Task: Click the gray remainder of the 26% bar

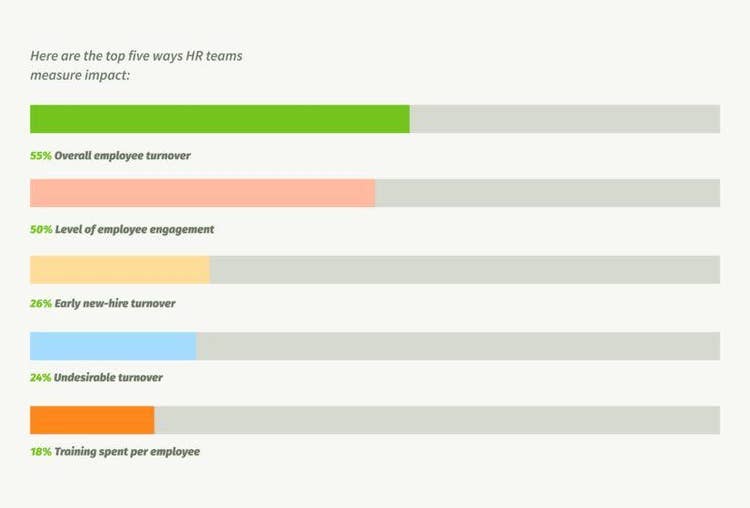Action: click(x=465, y=270)
